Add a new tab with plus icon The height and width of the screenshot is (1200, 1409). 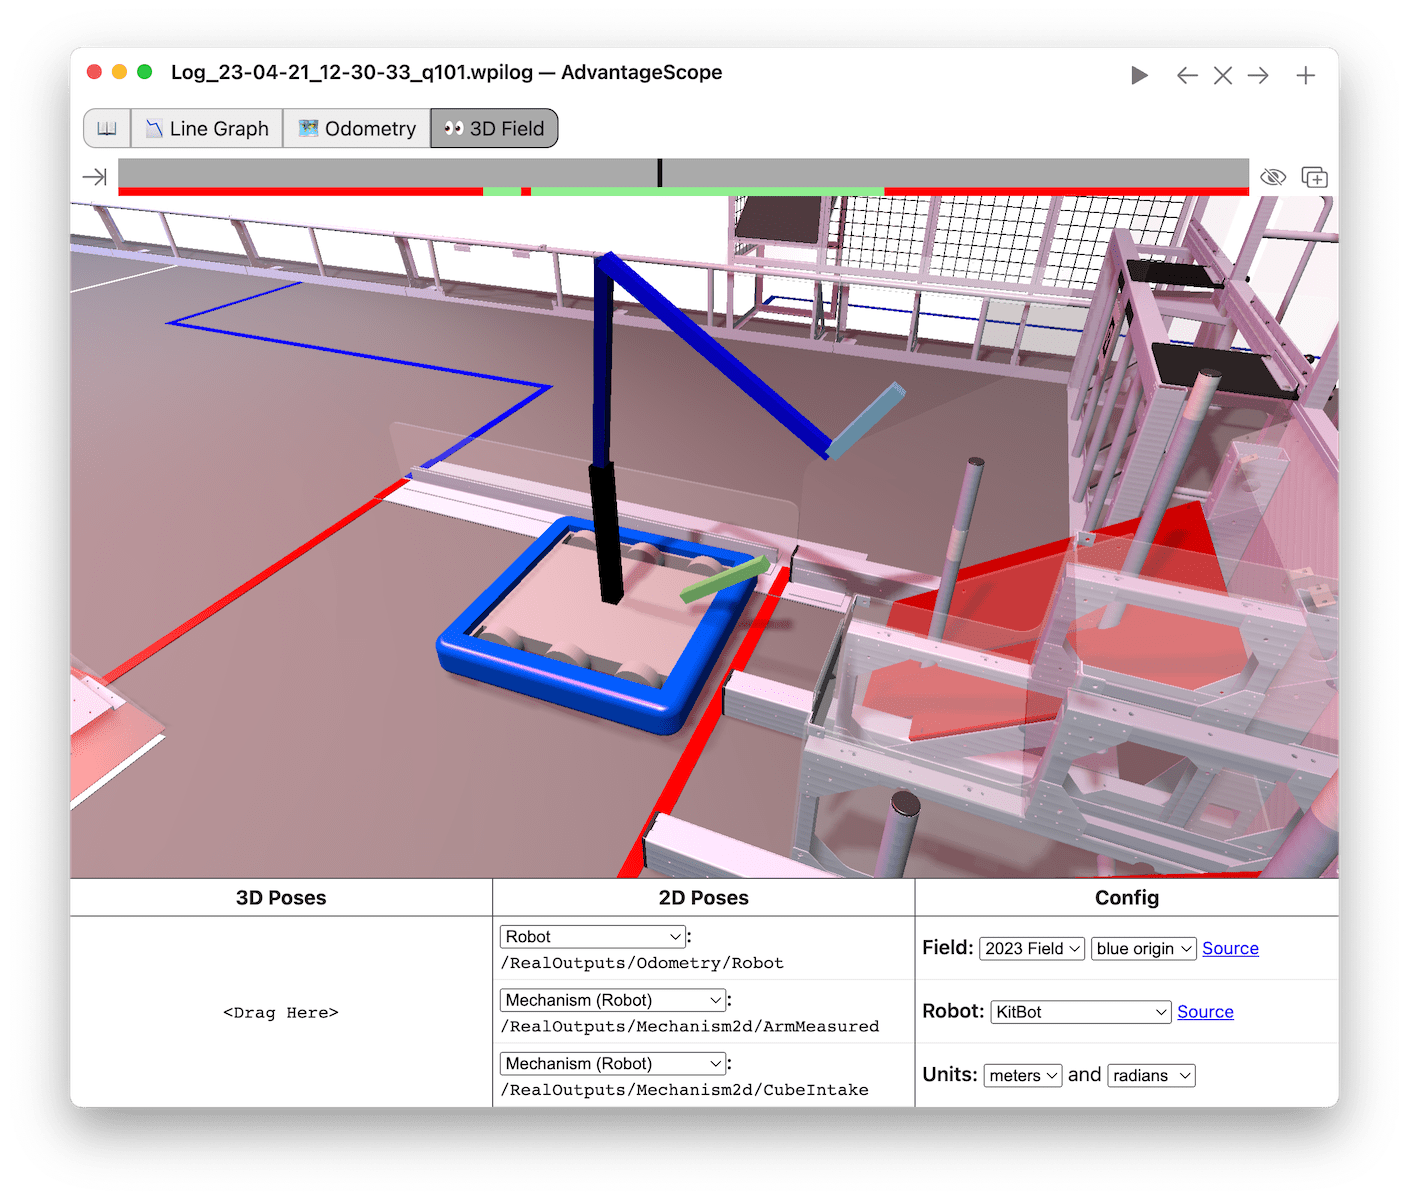(x=1305, y=76)
